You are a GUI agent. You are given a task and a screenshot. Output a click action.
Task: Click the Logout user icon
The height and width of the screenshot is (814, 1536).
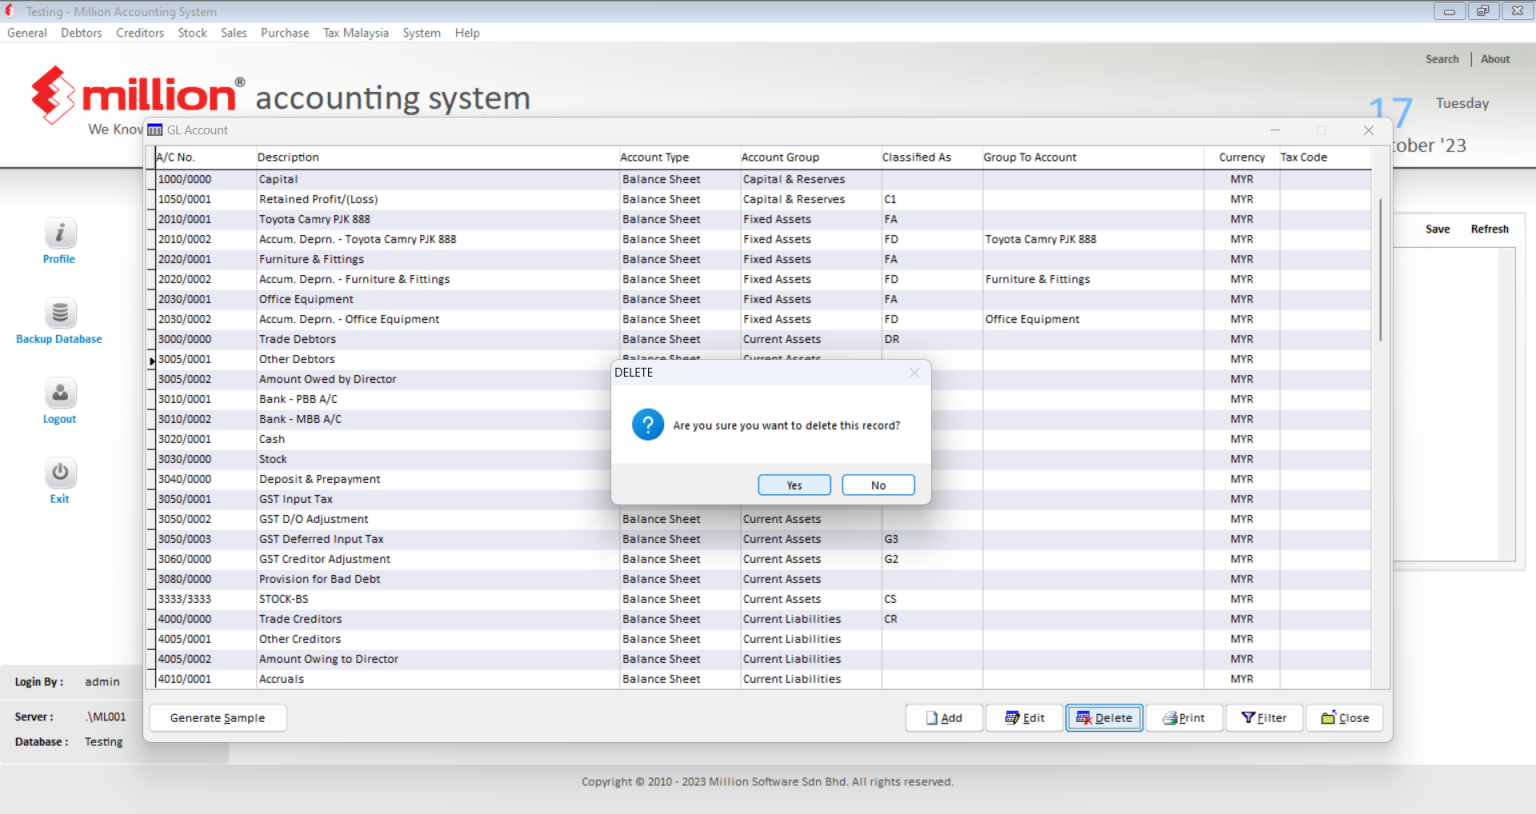[x=60, y=393]
